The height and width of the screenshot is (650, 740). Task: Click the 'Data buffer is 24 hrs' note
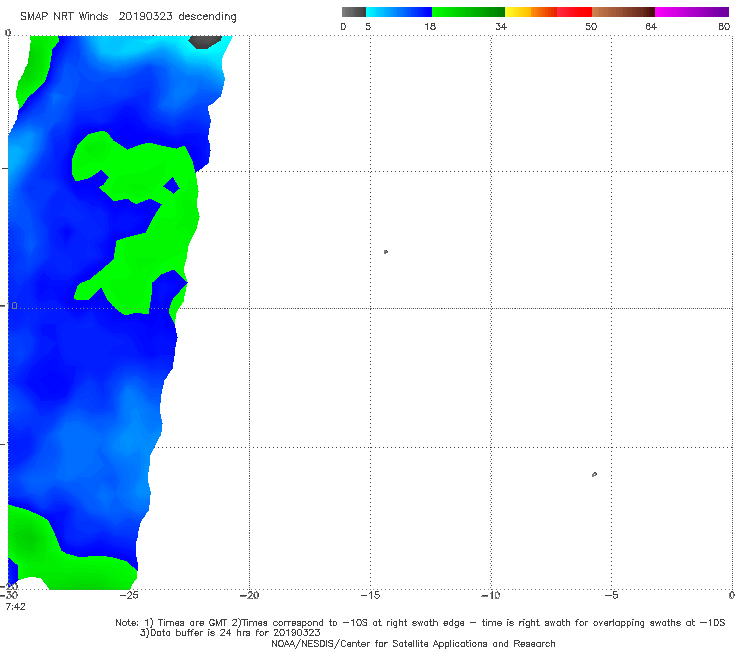point(230,633)
